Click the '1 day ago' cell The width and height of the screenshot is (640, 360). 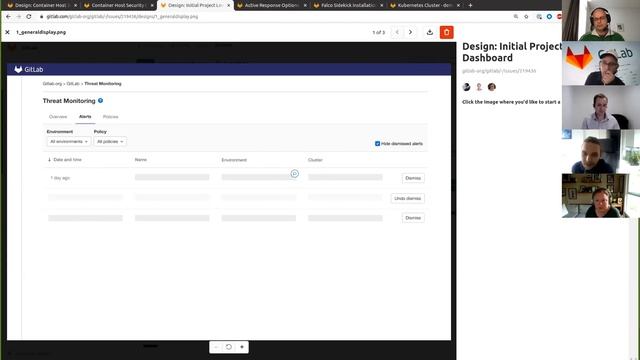[x=60, y=178]
